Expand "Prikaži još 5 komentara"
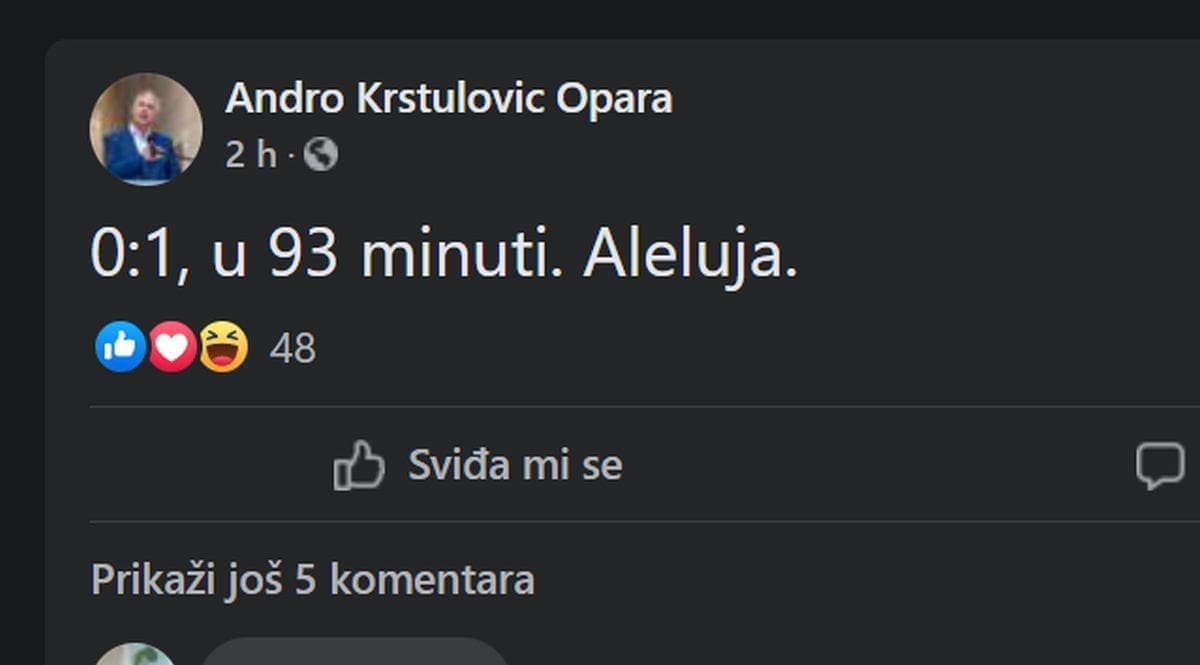This screenshot has width=1200, height=665. pos(312,580)
